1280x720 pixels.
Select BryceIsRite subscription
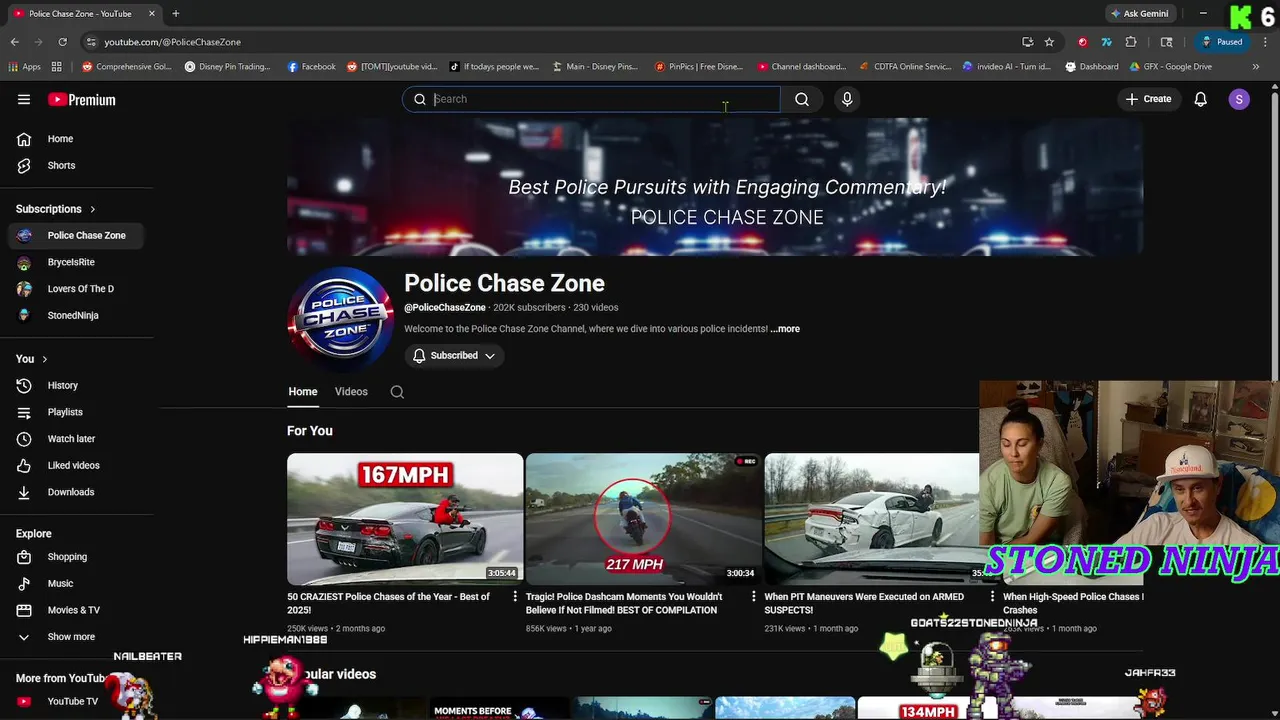[x=76, y=262]
